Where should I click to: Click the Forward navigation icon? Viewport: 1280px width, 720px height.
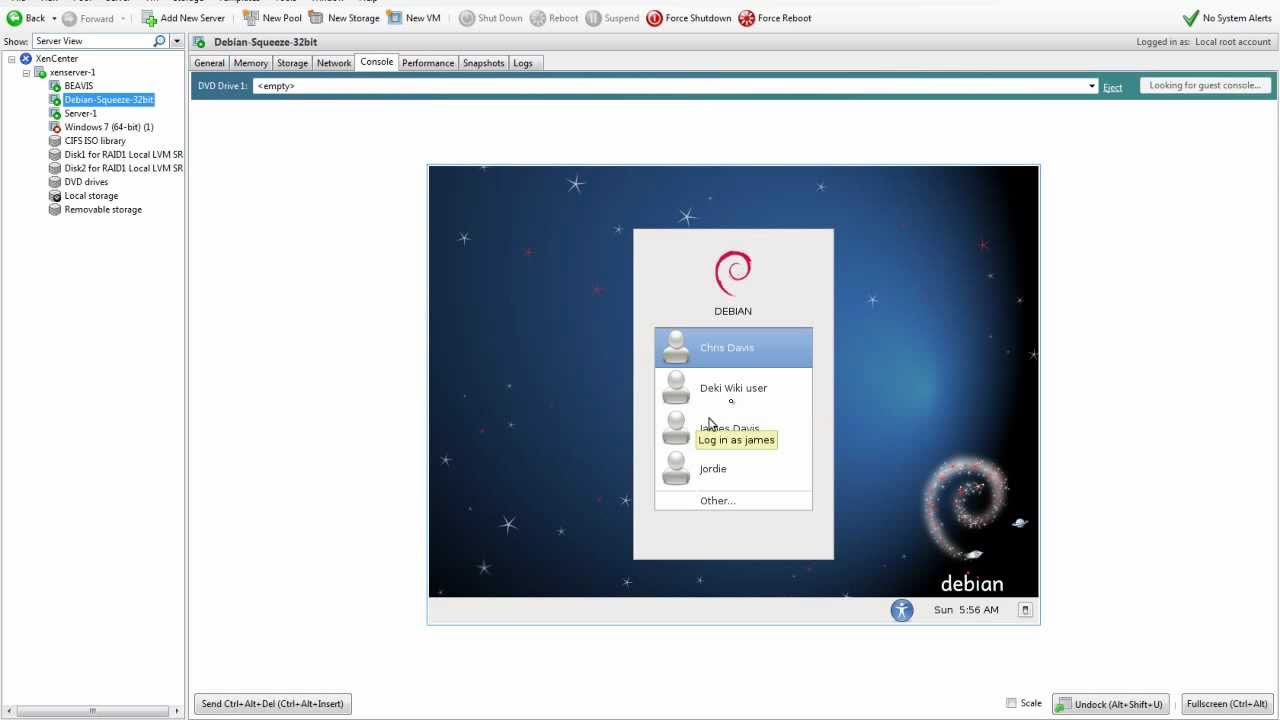point(69,18)
